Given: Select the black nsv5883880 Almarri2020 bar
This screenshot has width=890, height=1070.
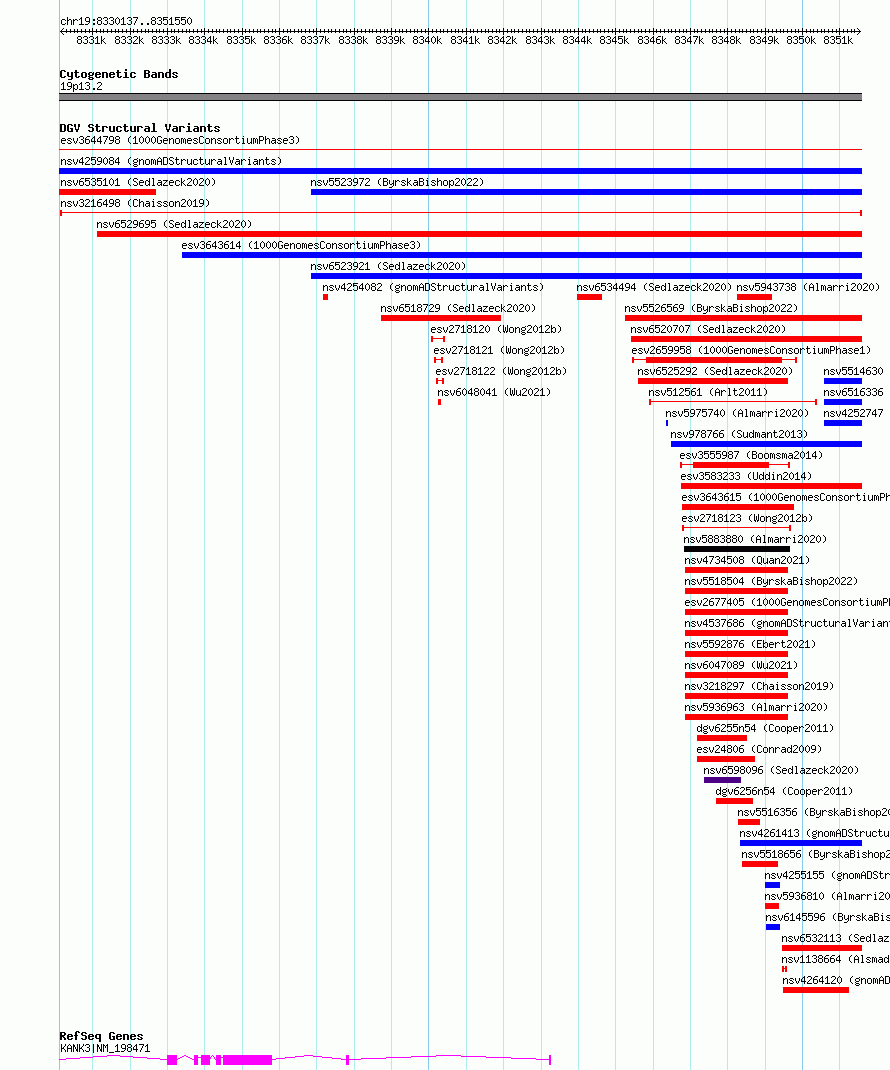Looking at the screenshot, I should coord(736,549).
